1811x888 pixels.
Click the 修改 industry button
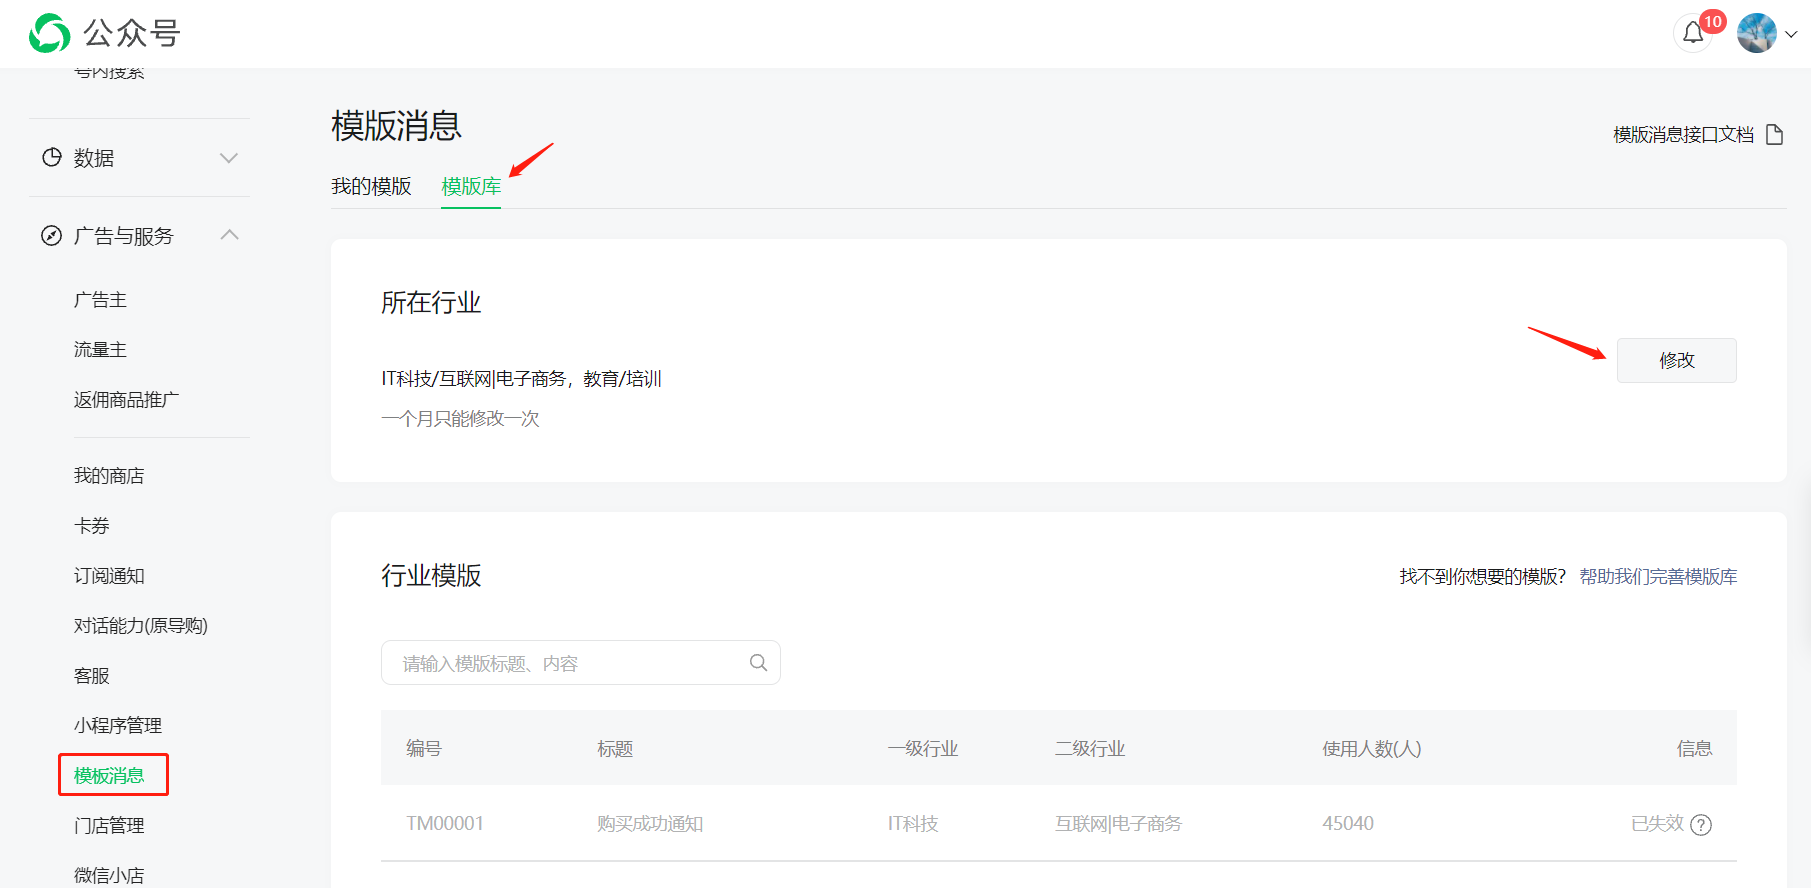coord(1677,360)
